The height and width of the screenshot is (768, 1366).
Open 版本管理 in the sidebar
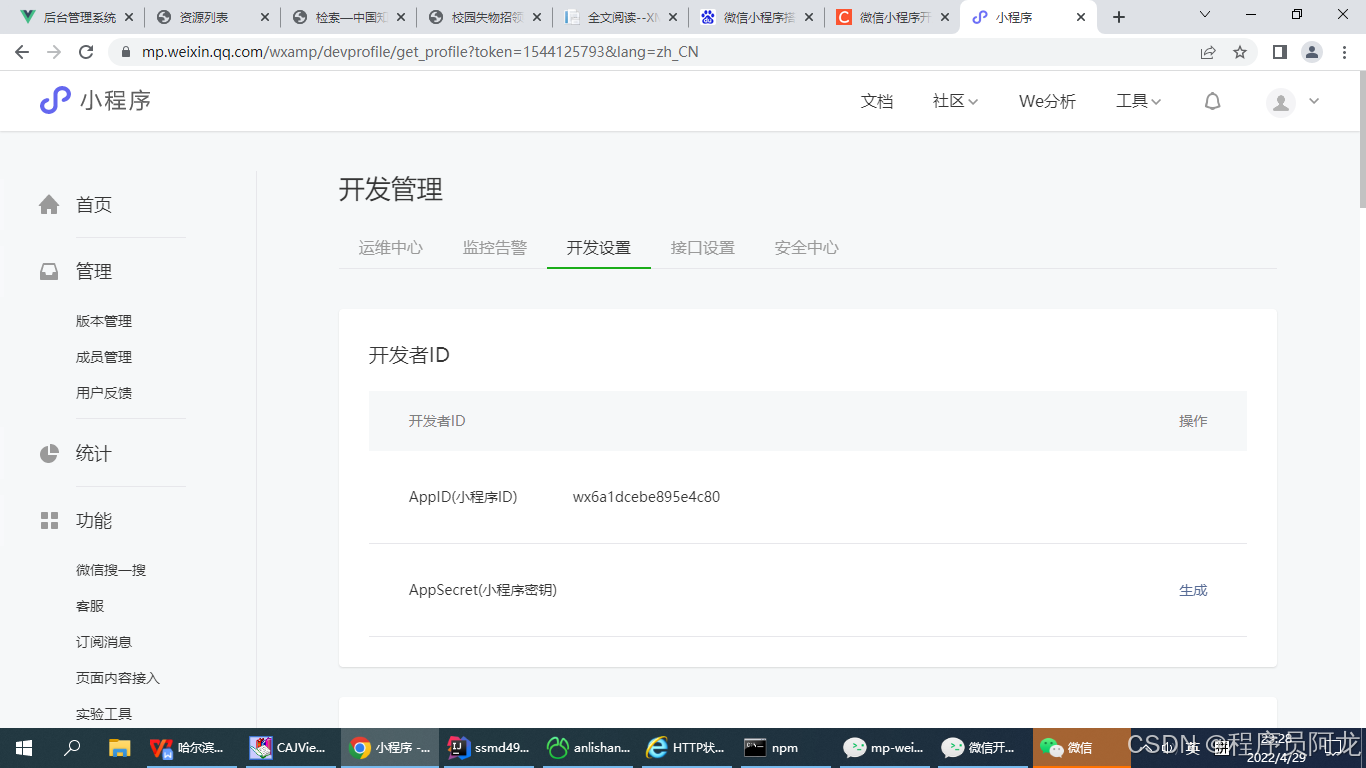(104, 321)
